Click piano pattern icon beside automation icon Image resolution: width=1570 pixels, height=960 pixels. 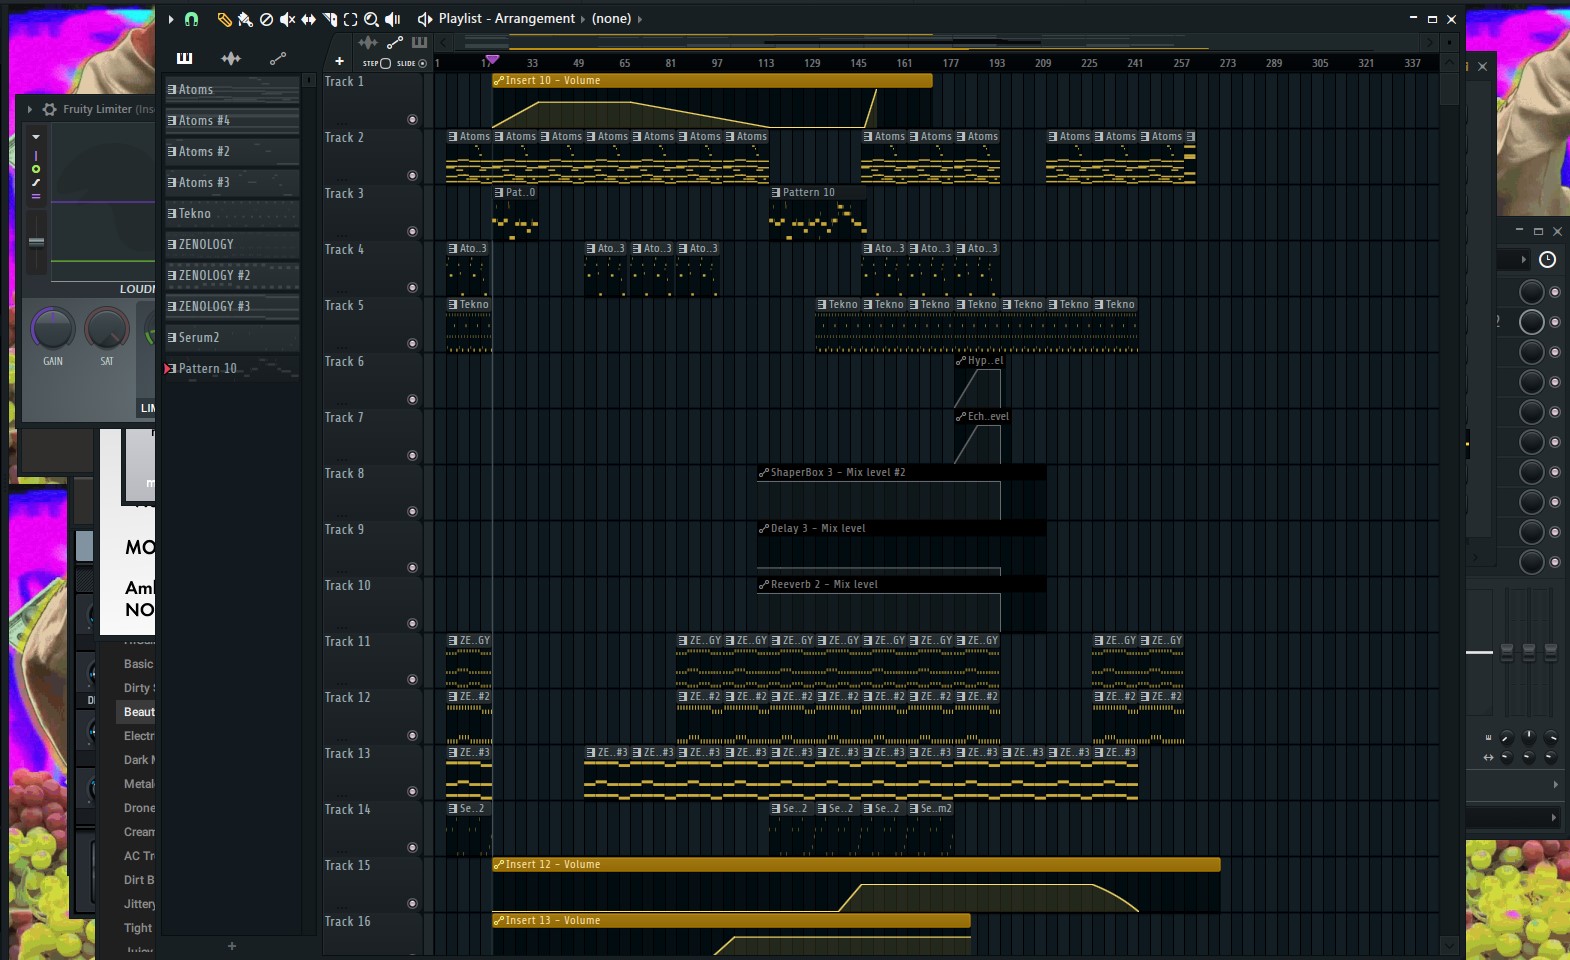419,42
